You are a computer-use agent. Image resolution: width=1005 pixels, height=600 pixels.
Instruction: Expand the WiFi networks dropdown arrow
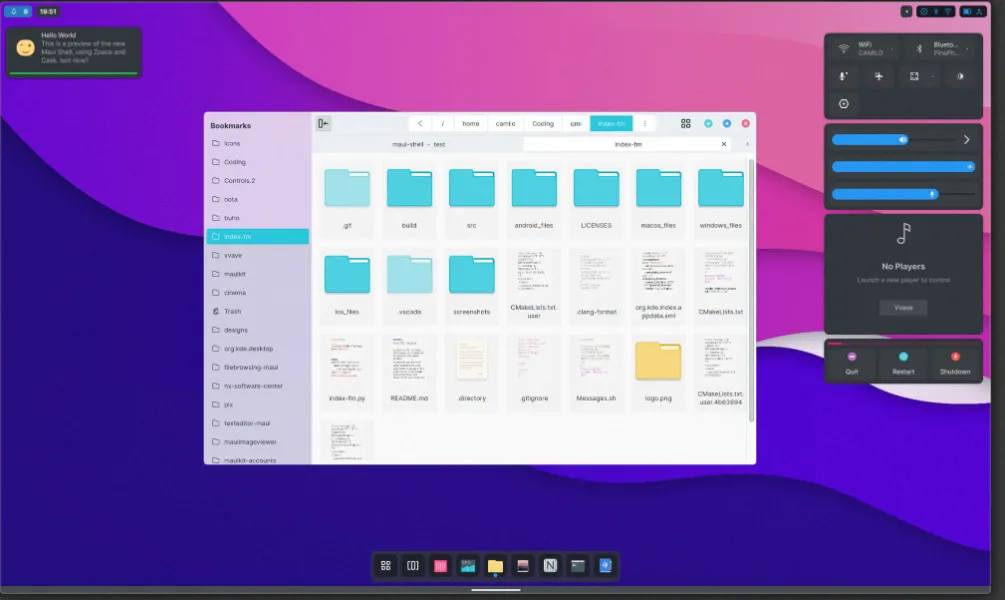click(892, 49)
